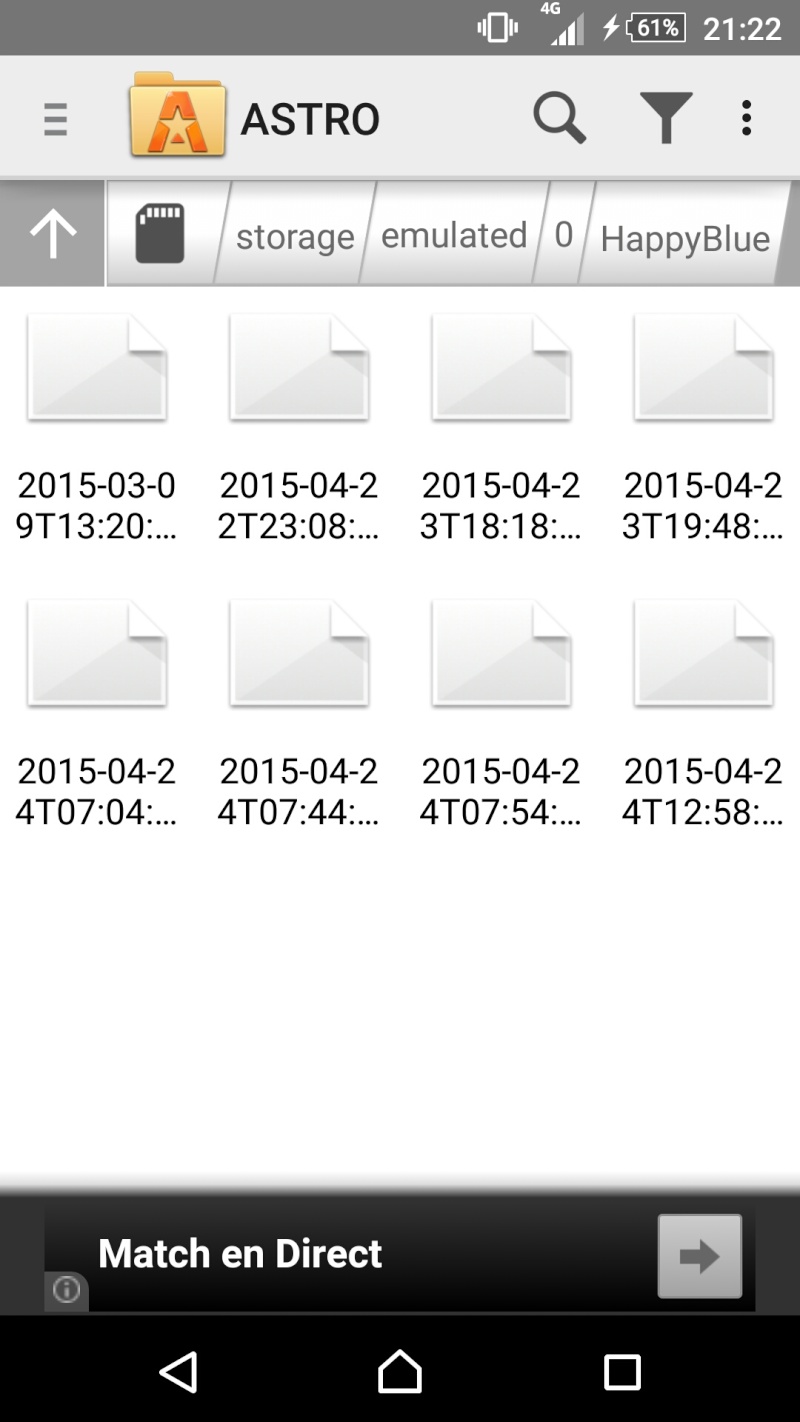Open file 2015-04-24T07:04
The width and height of the screenshot is (800, 1422).
97,714
